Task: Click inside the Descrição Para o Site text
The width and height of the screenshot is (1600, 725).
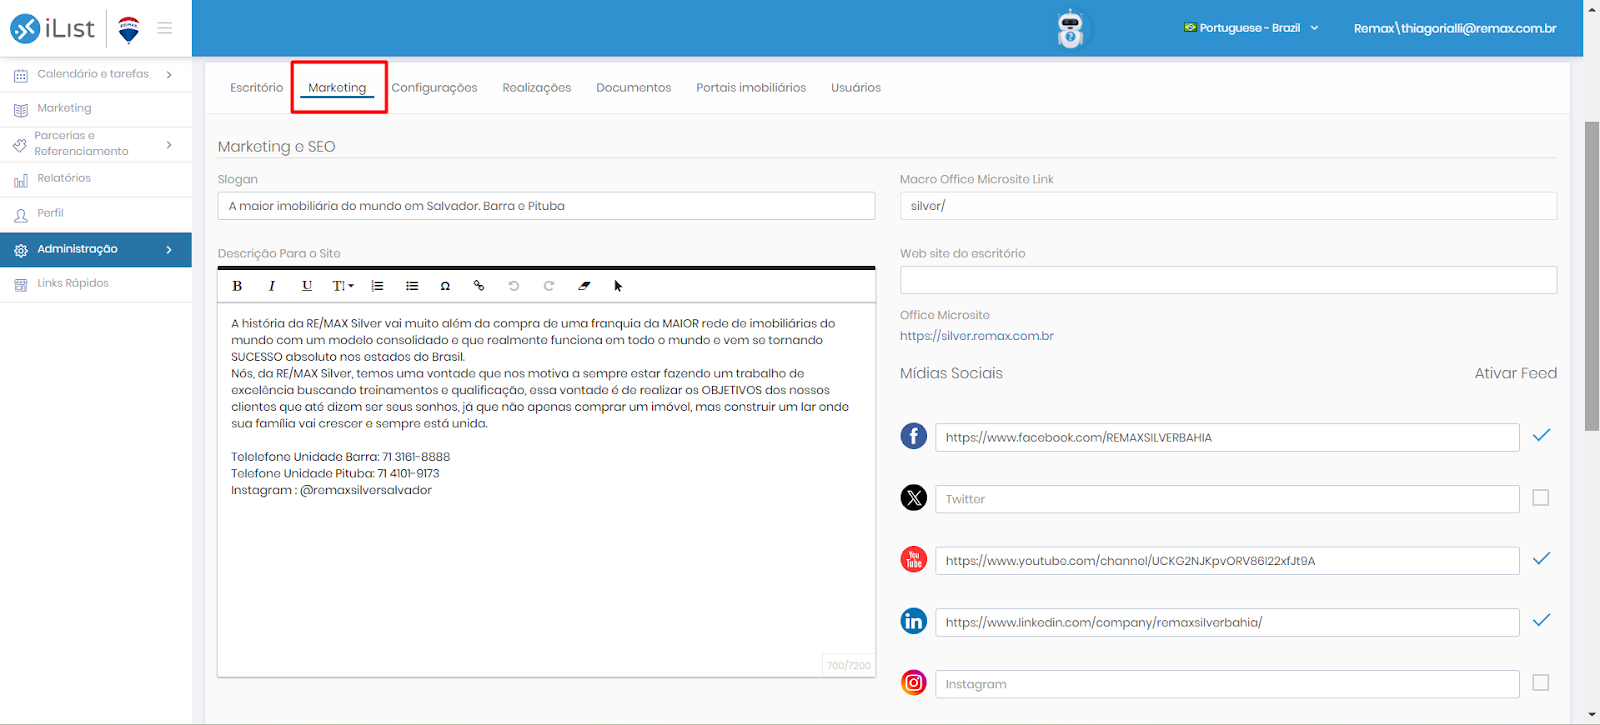Action: point(546,490)
